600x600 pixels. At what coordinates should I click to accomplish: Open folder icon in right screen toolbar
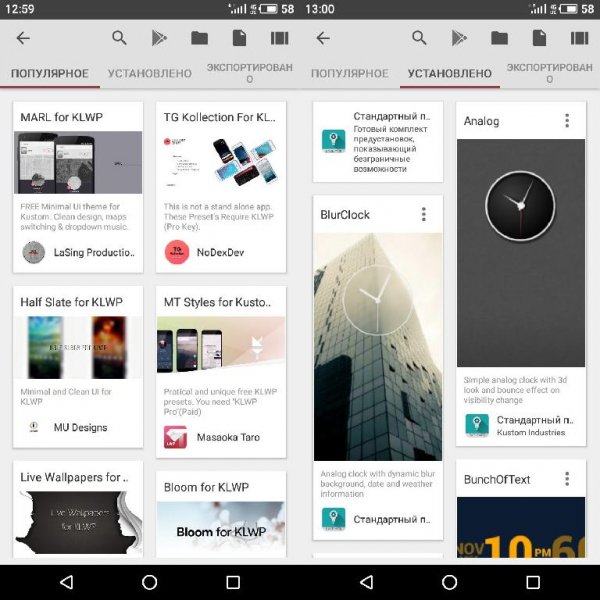(x=499, y=38)
